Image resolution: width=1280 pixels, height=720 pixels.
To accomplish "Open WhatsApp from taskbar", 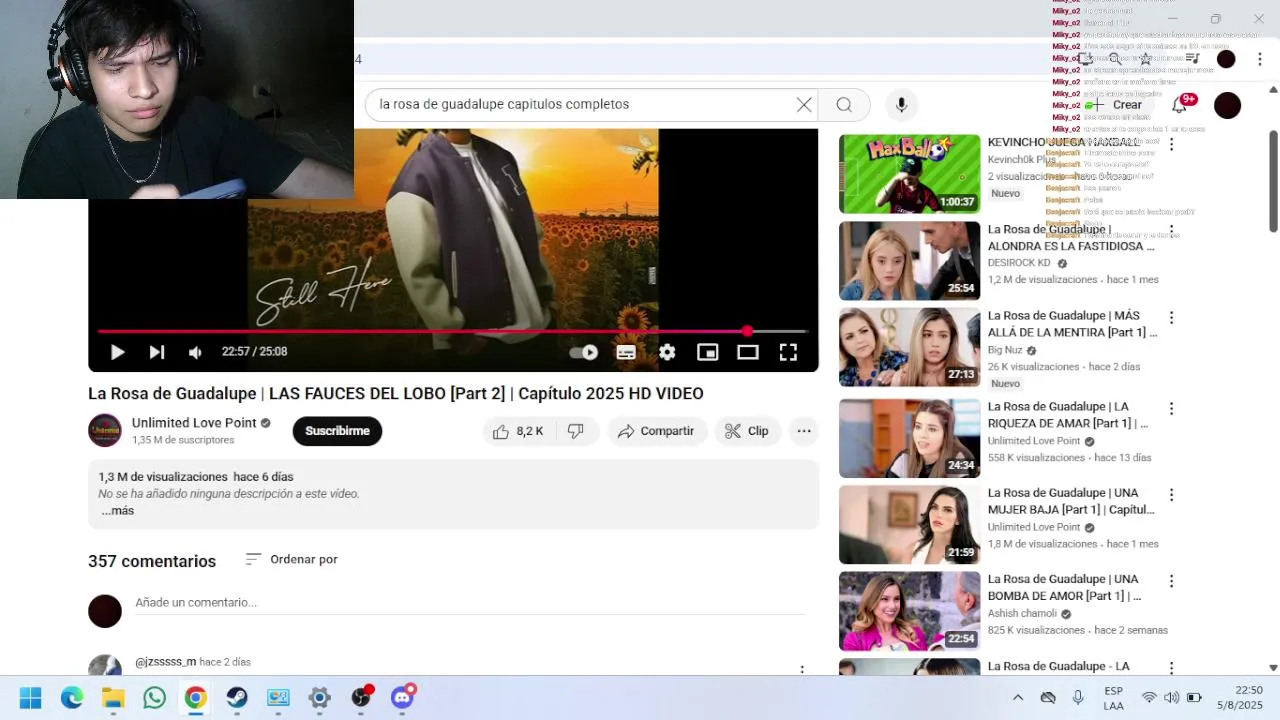I will [154, 698].
